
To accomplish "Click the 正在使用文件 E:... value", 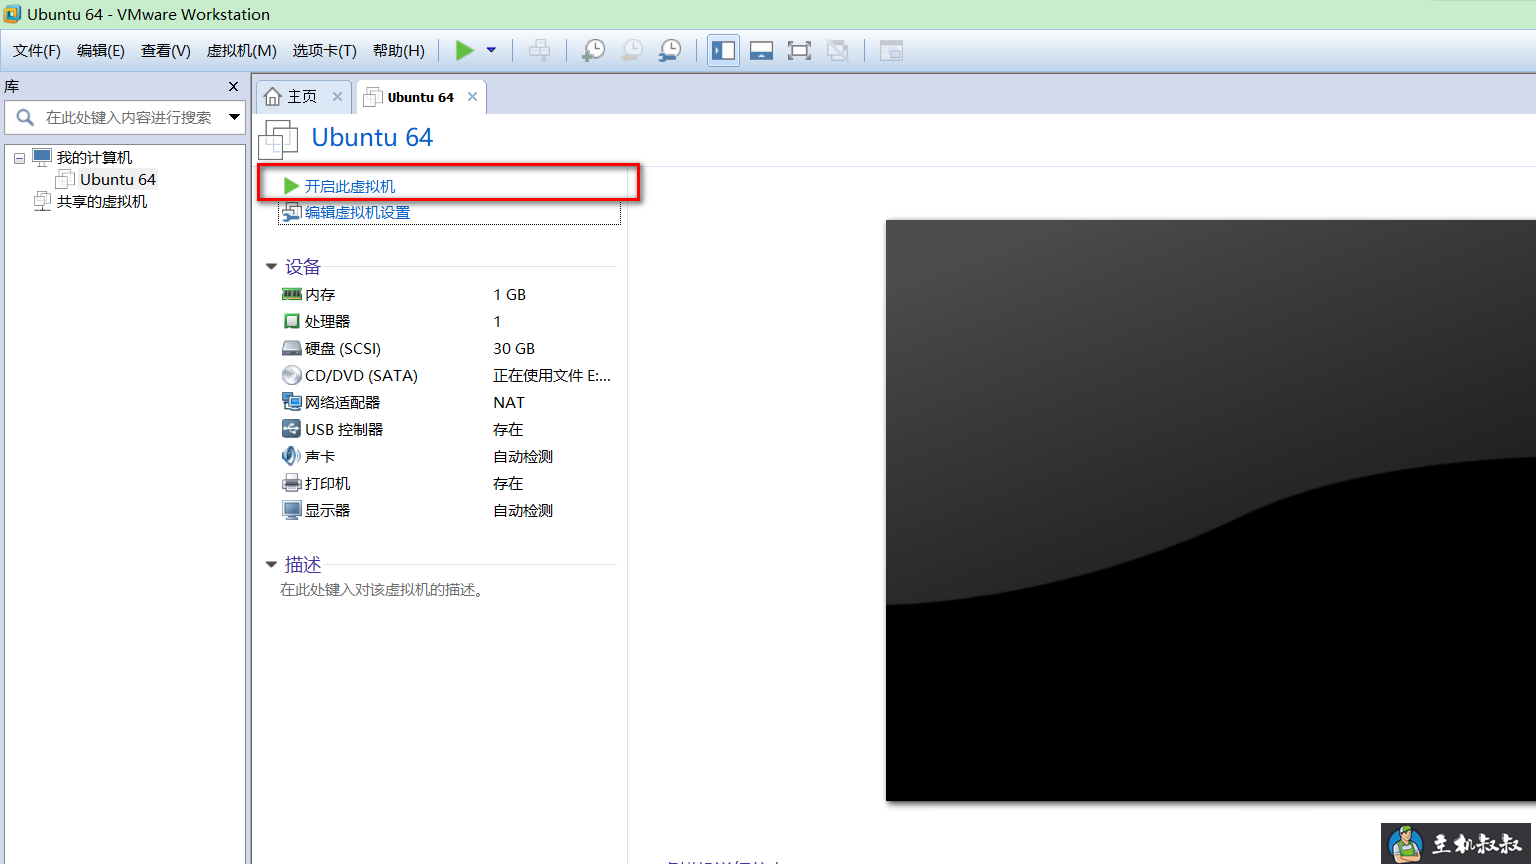I will tap(552, 375).
